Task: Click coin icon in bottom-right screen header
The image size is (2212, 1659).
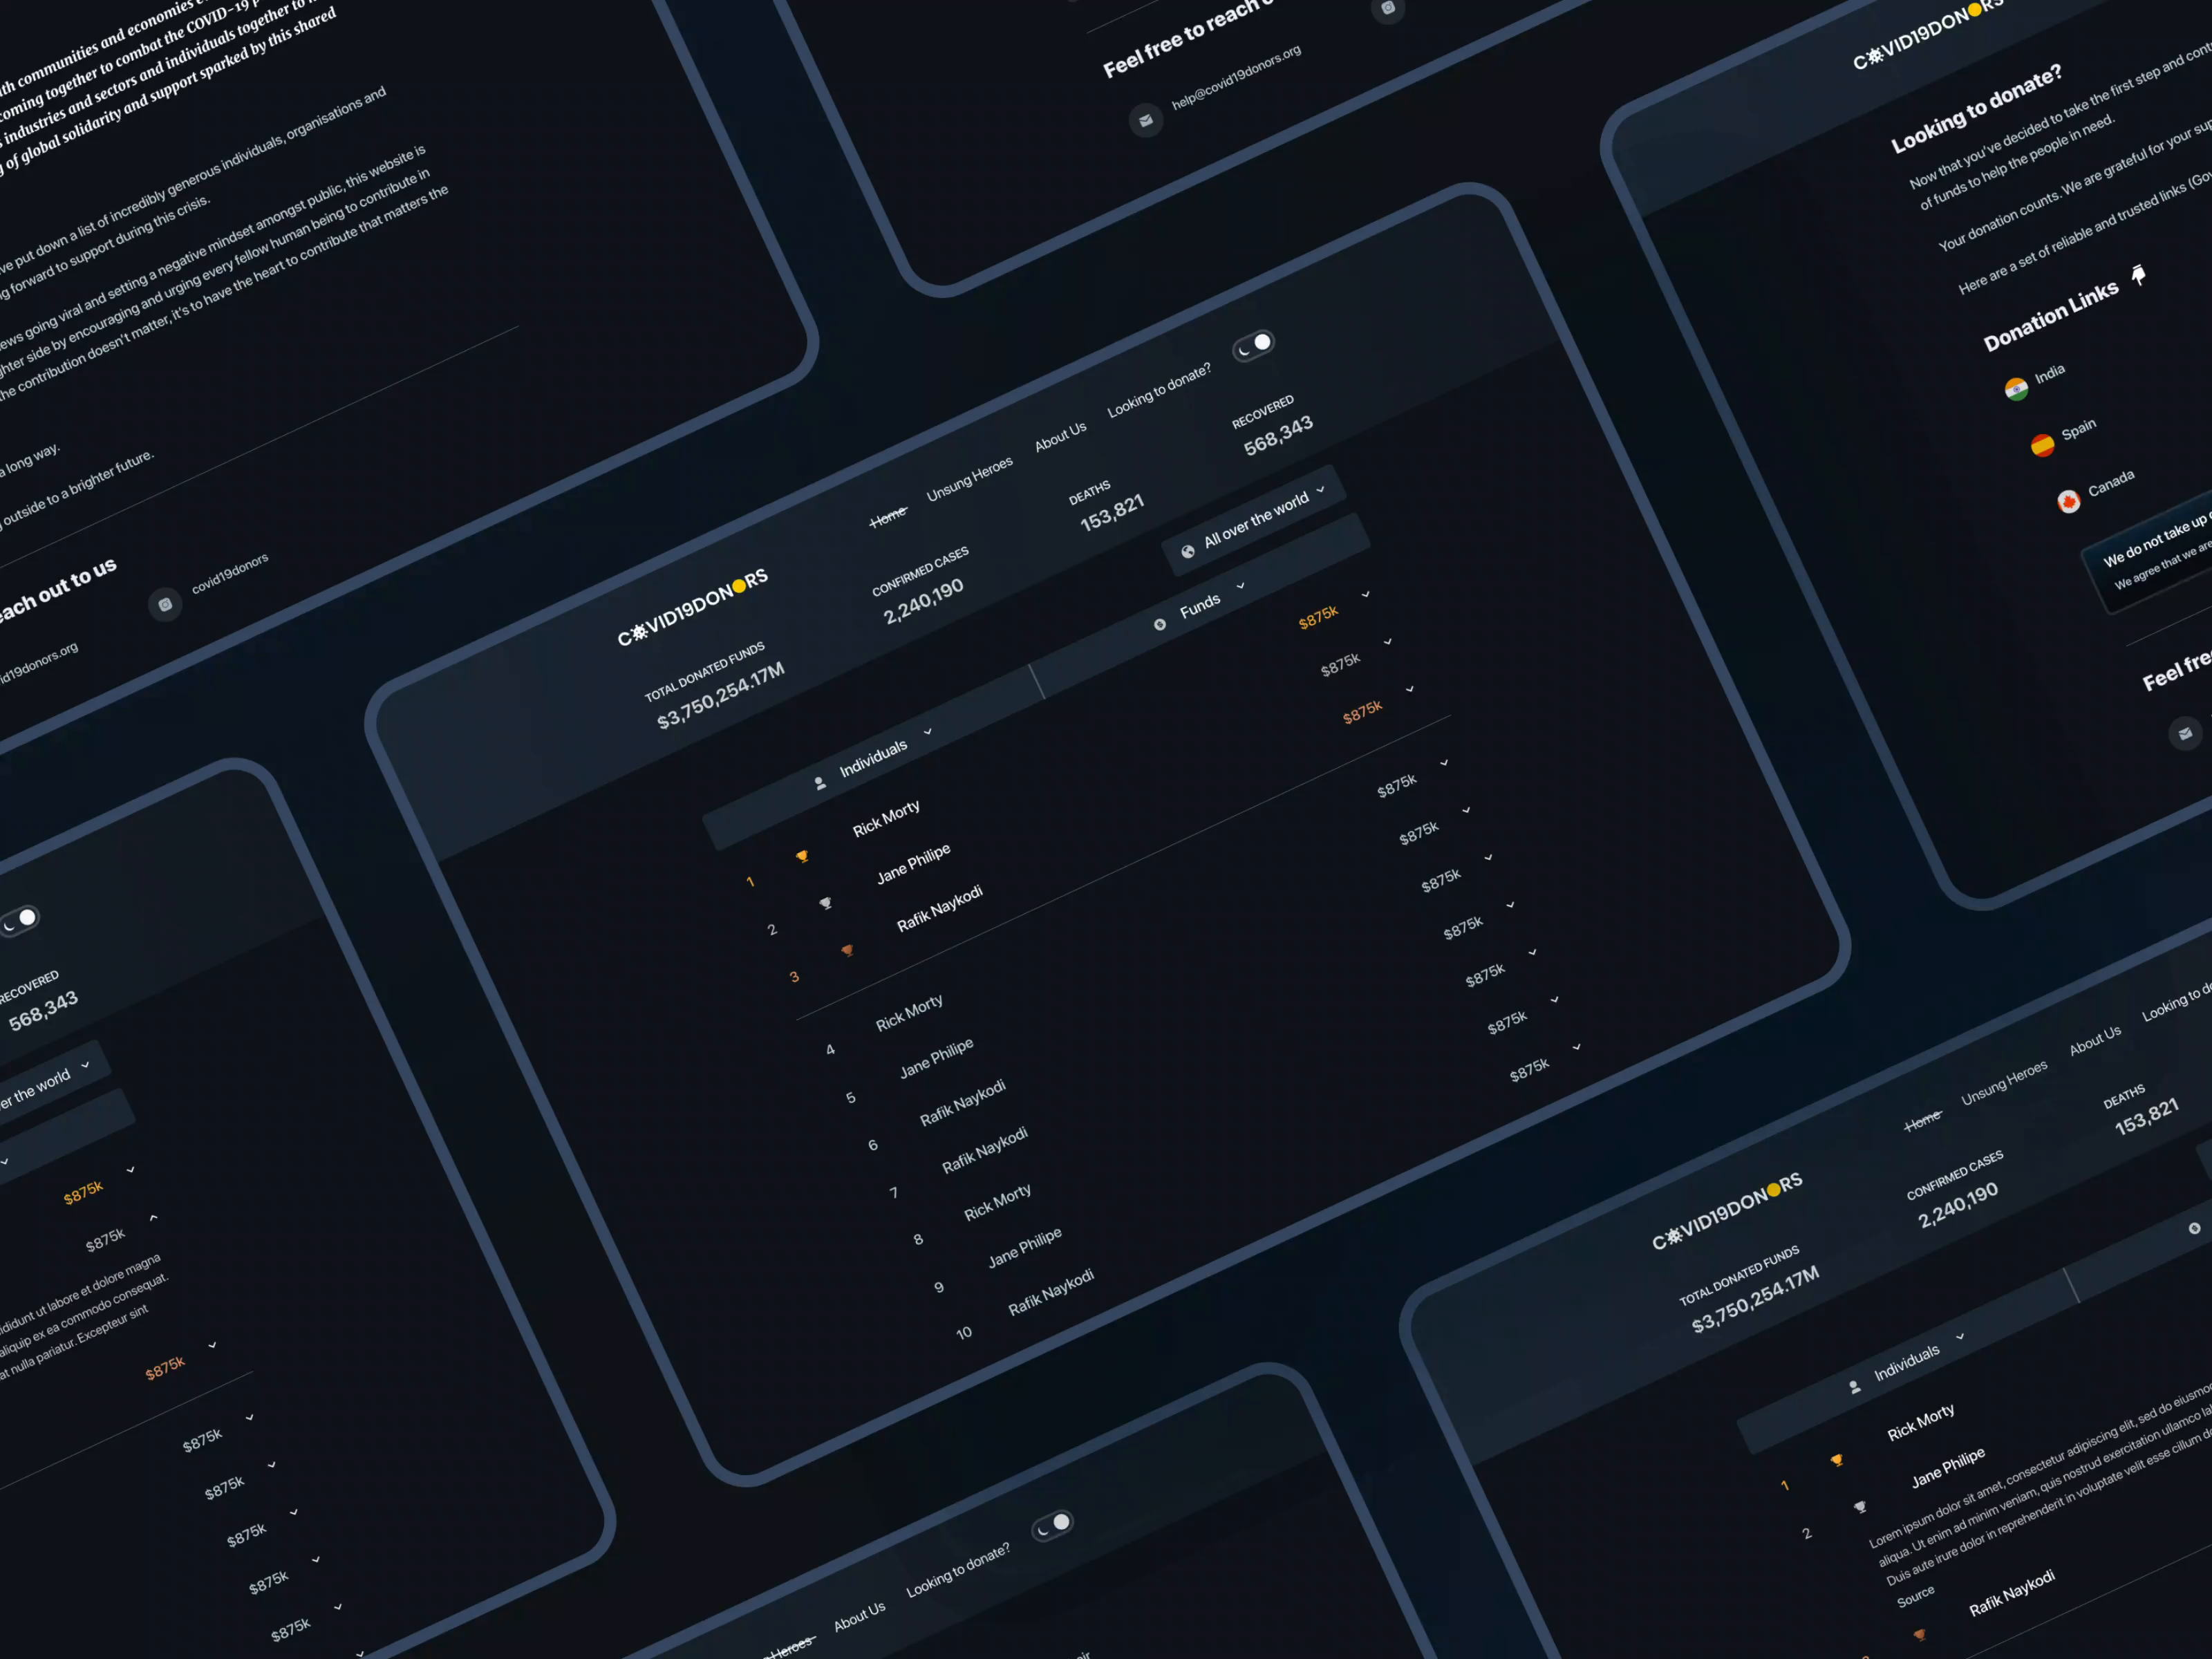Action: point(2194,1228)
